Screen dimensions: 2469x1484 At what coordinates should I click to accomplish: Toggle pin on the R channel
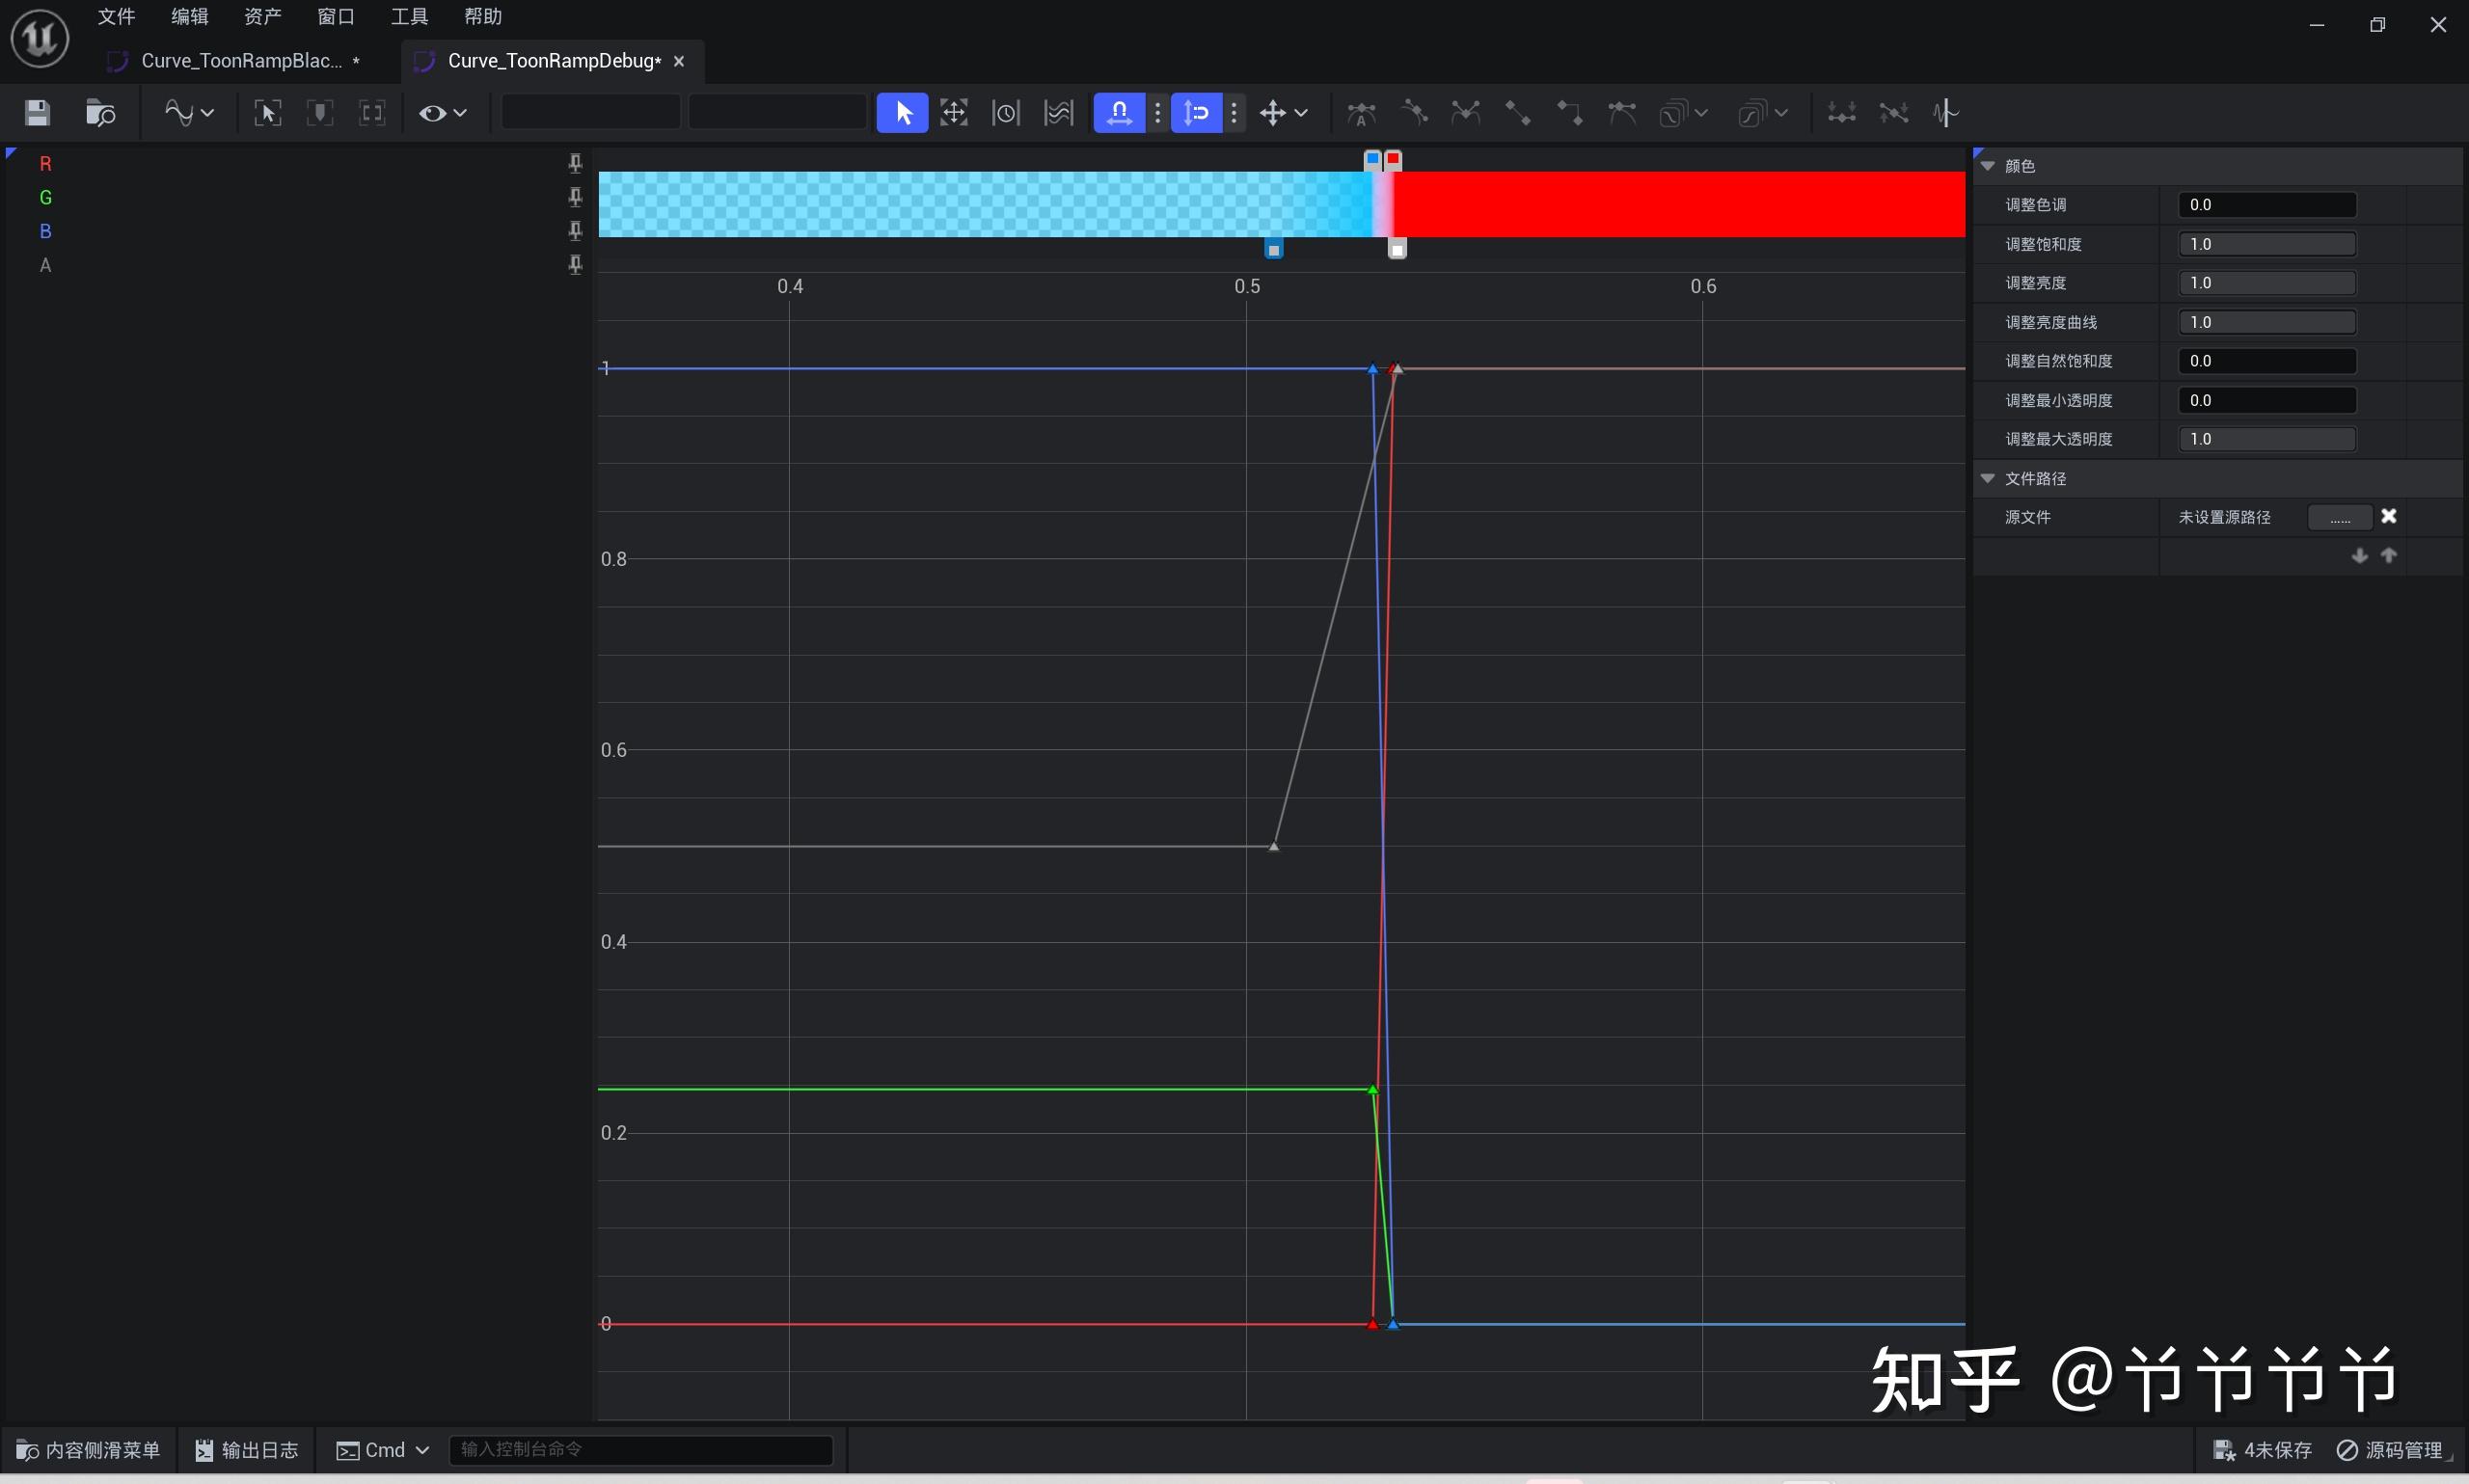coord(575,163)
